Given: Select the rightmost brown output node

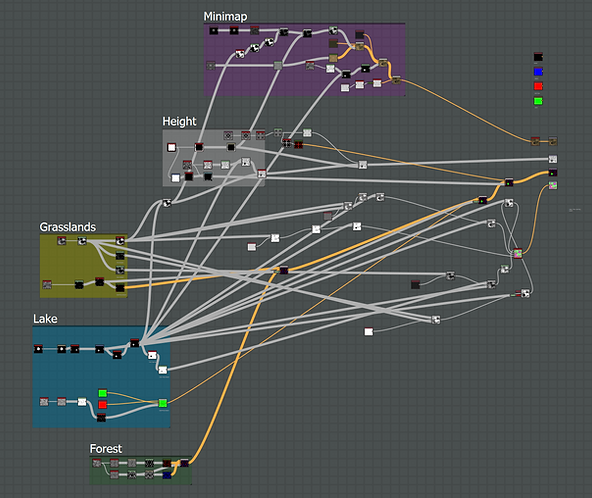Looking at the screenshot, I should tap(553, 141).
